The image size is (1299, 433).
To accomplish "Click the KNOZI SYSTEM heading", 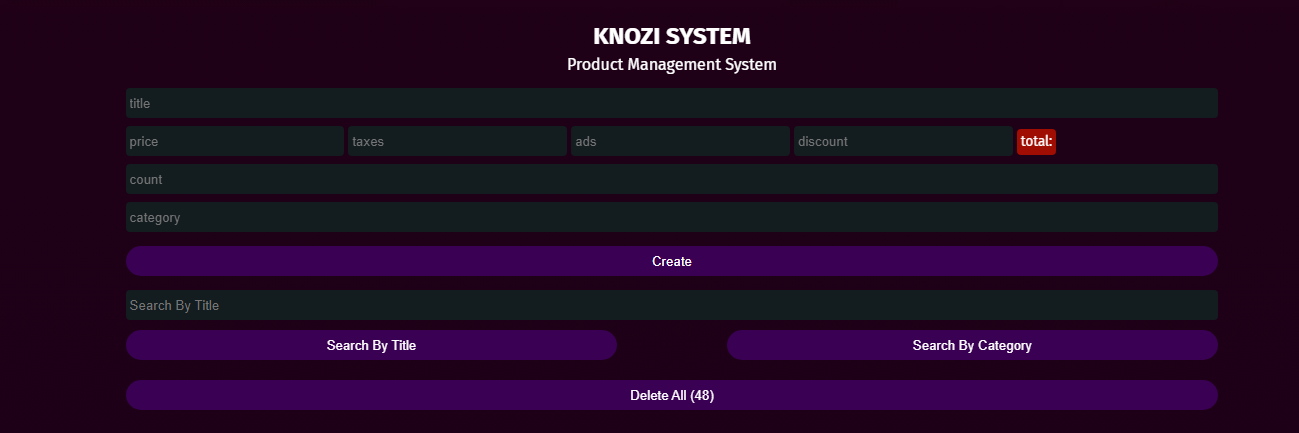I will 671,37.
